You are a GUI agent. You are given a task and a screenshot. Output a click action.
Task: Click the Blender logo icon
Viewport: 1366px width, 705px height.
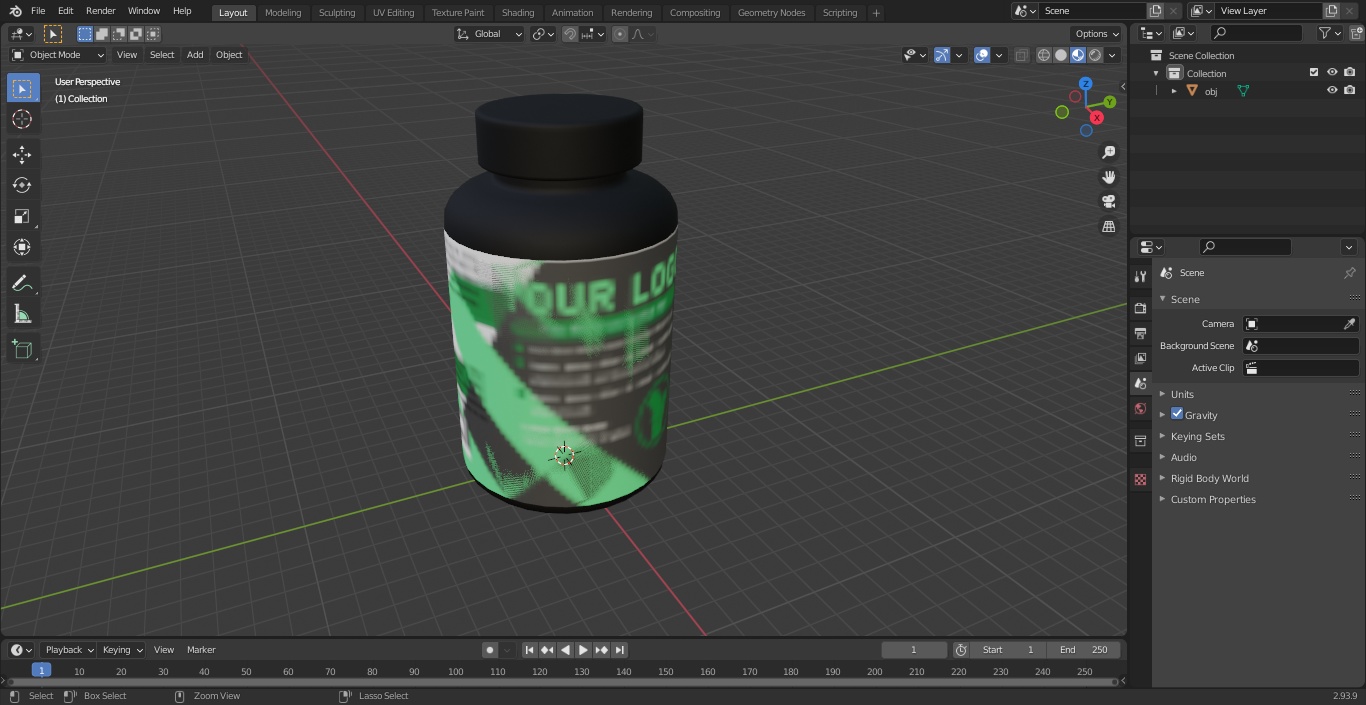(14, 11)
